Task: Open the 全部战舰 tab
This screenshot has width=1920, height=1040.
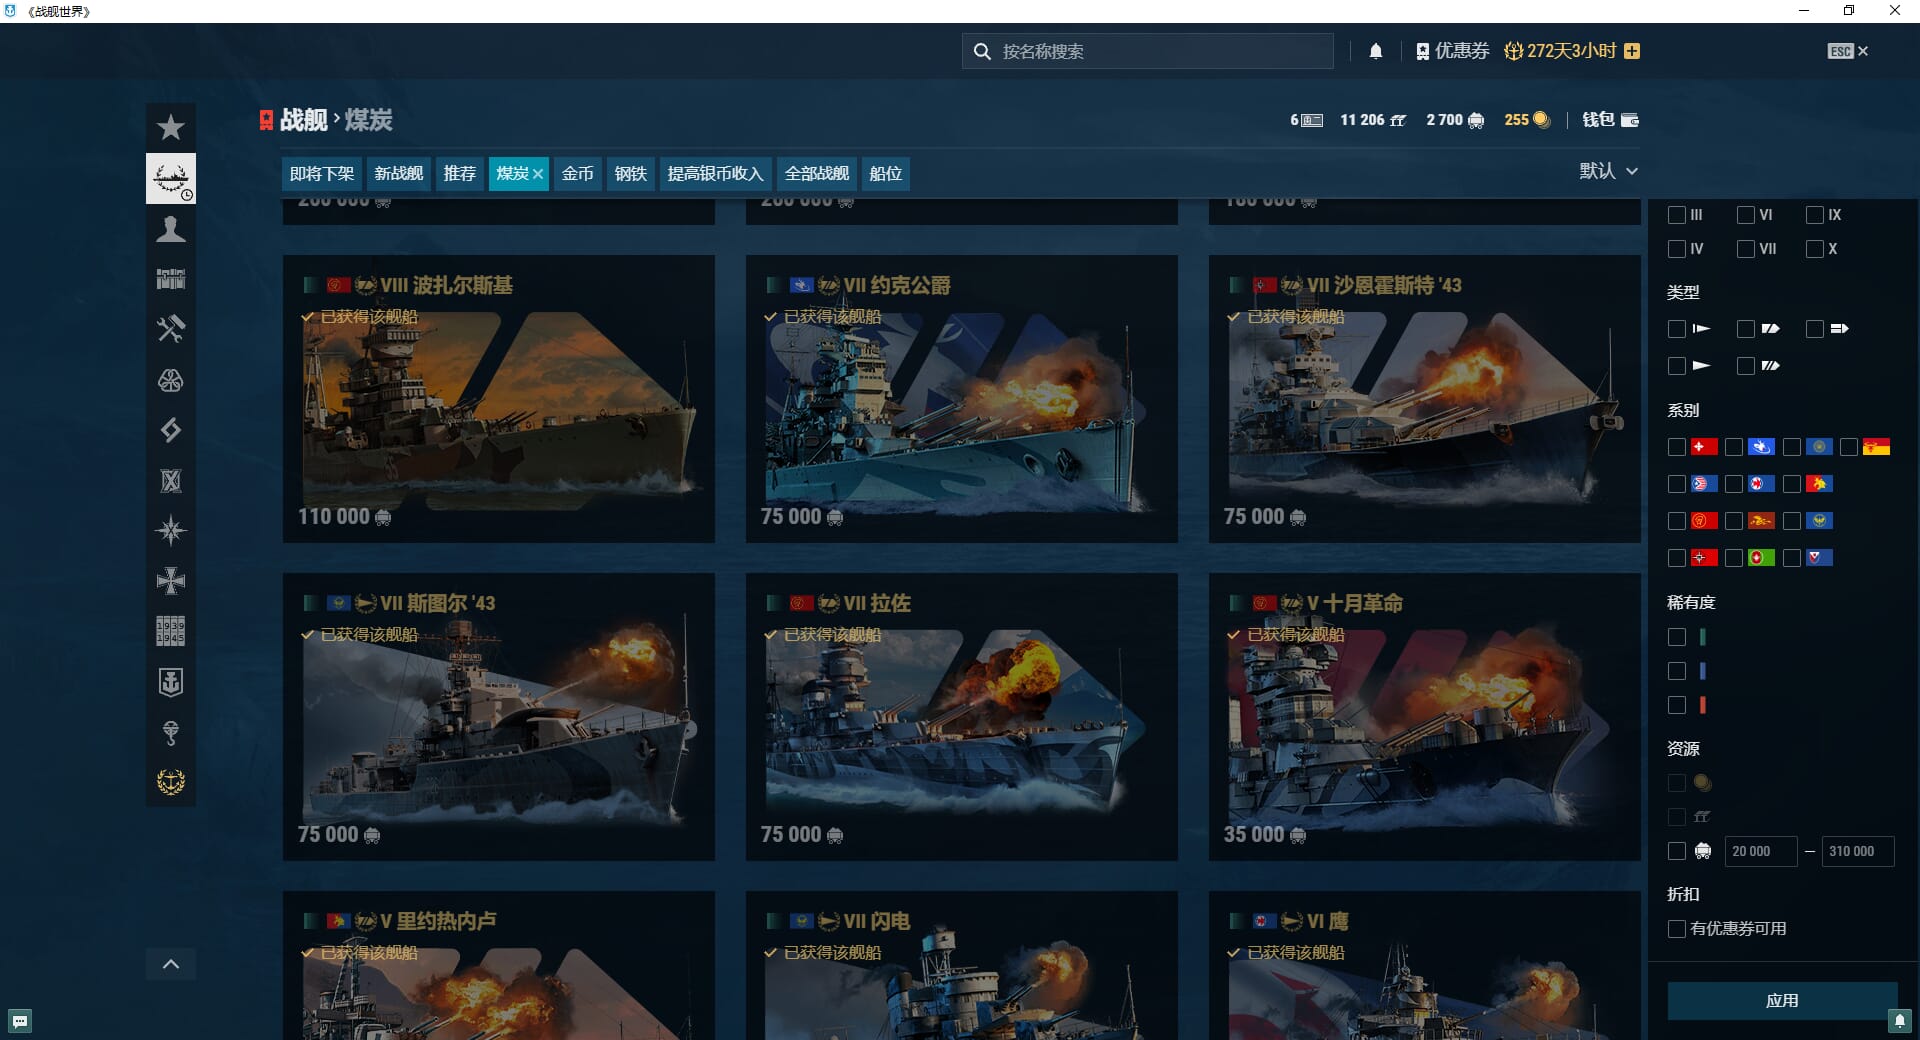Action: (x=816, y=174)
